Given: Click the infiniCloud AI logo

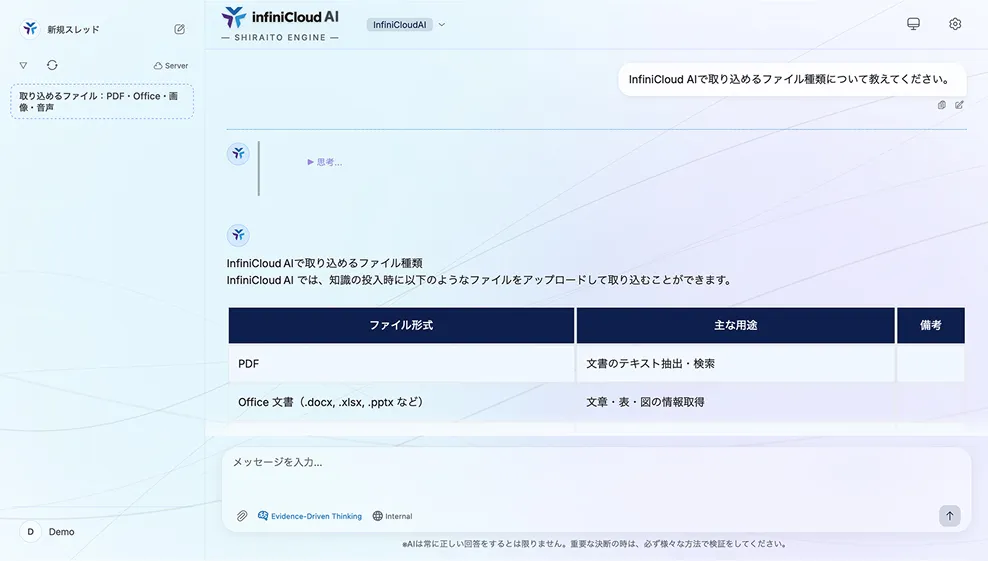Looking at the screenshot, I should click(280, 25).
